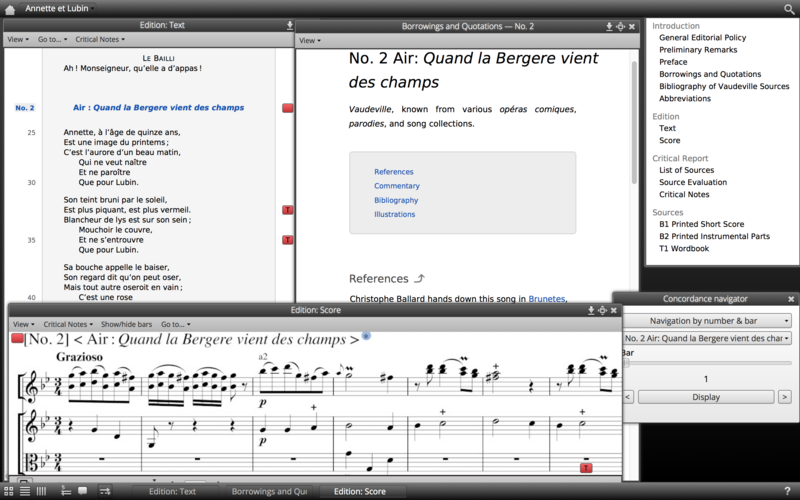Open the View dropdown in Edition: Text
This screenshot has height=500, width=800.
pos(19,40)
